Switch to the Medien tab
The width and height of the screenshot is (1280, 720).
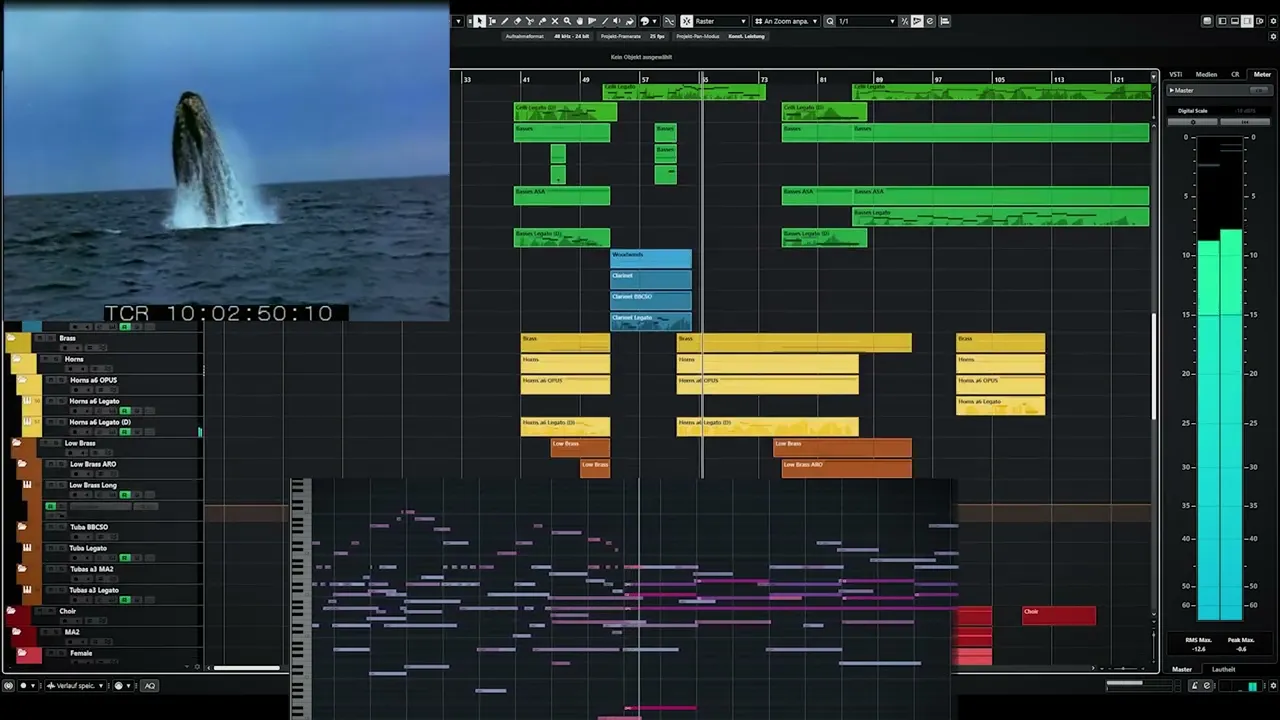[1206, 74]
